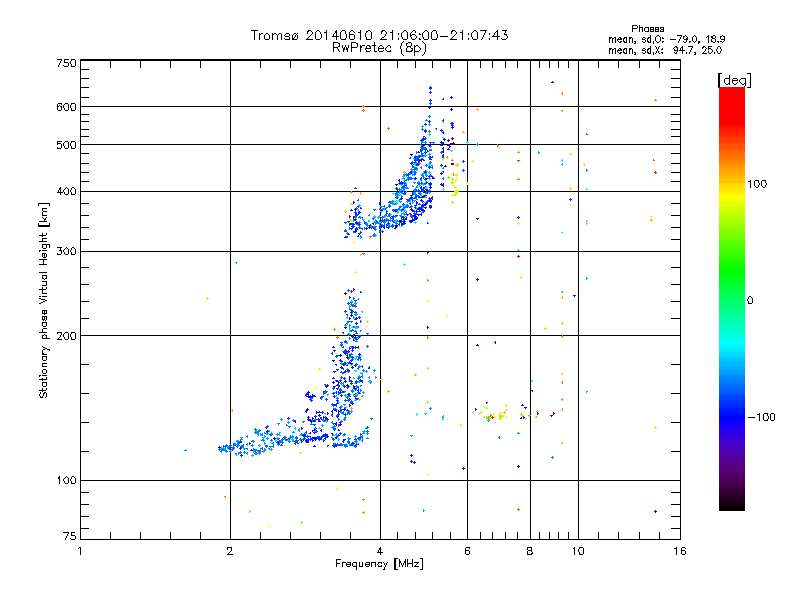Click the y-axis tick label '75'

(x=70, y=536)
